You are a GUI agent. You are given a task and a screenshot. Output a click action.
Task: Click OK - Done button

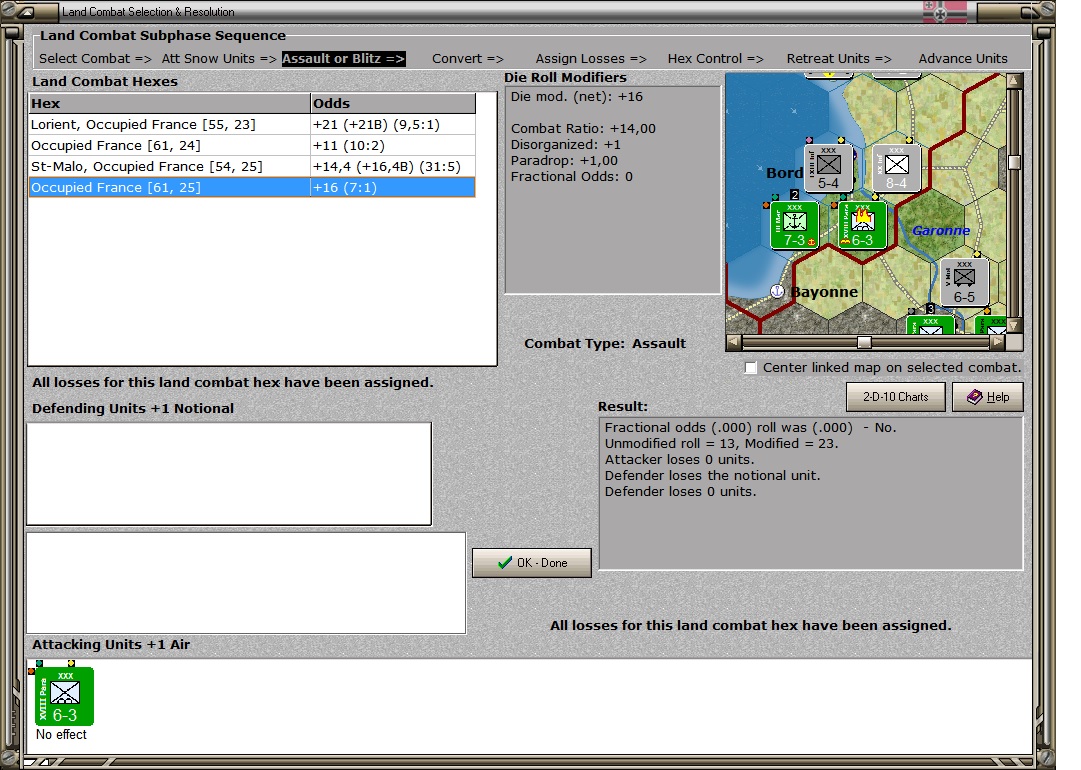(532, 563)
